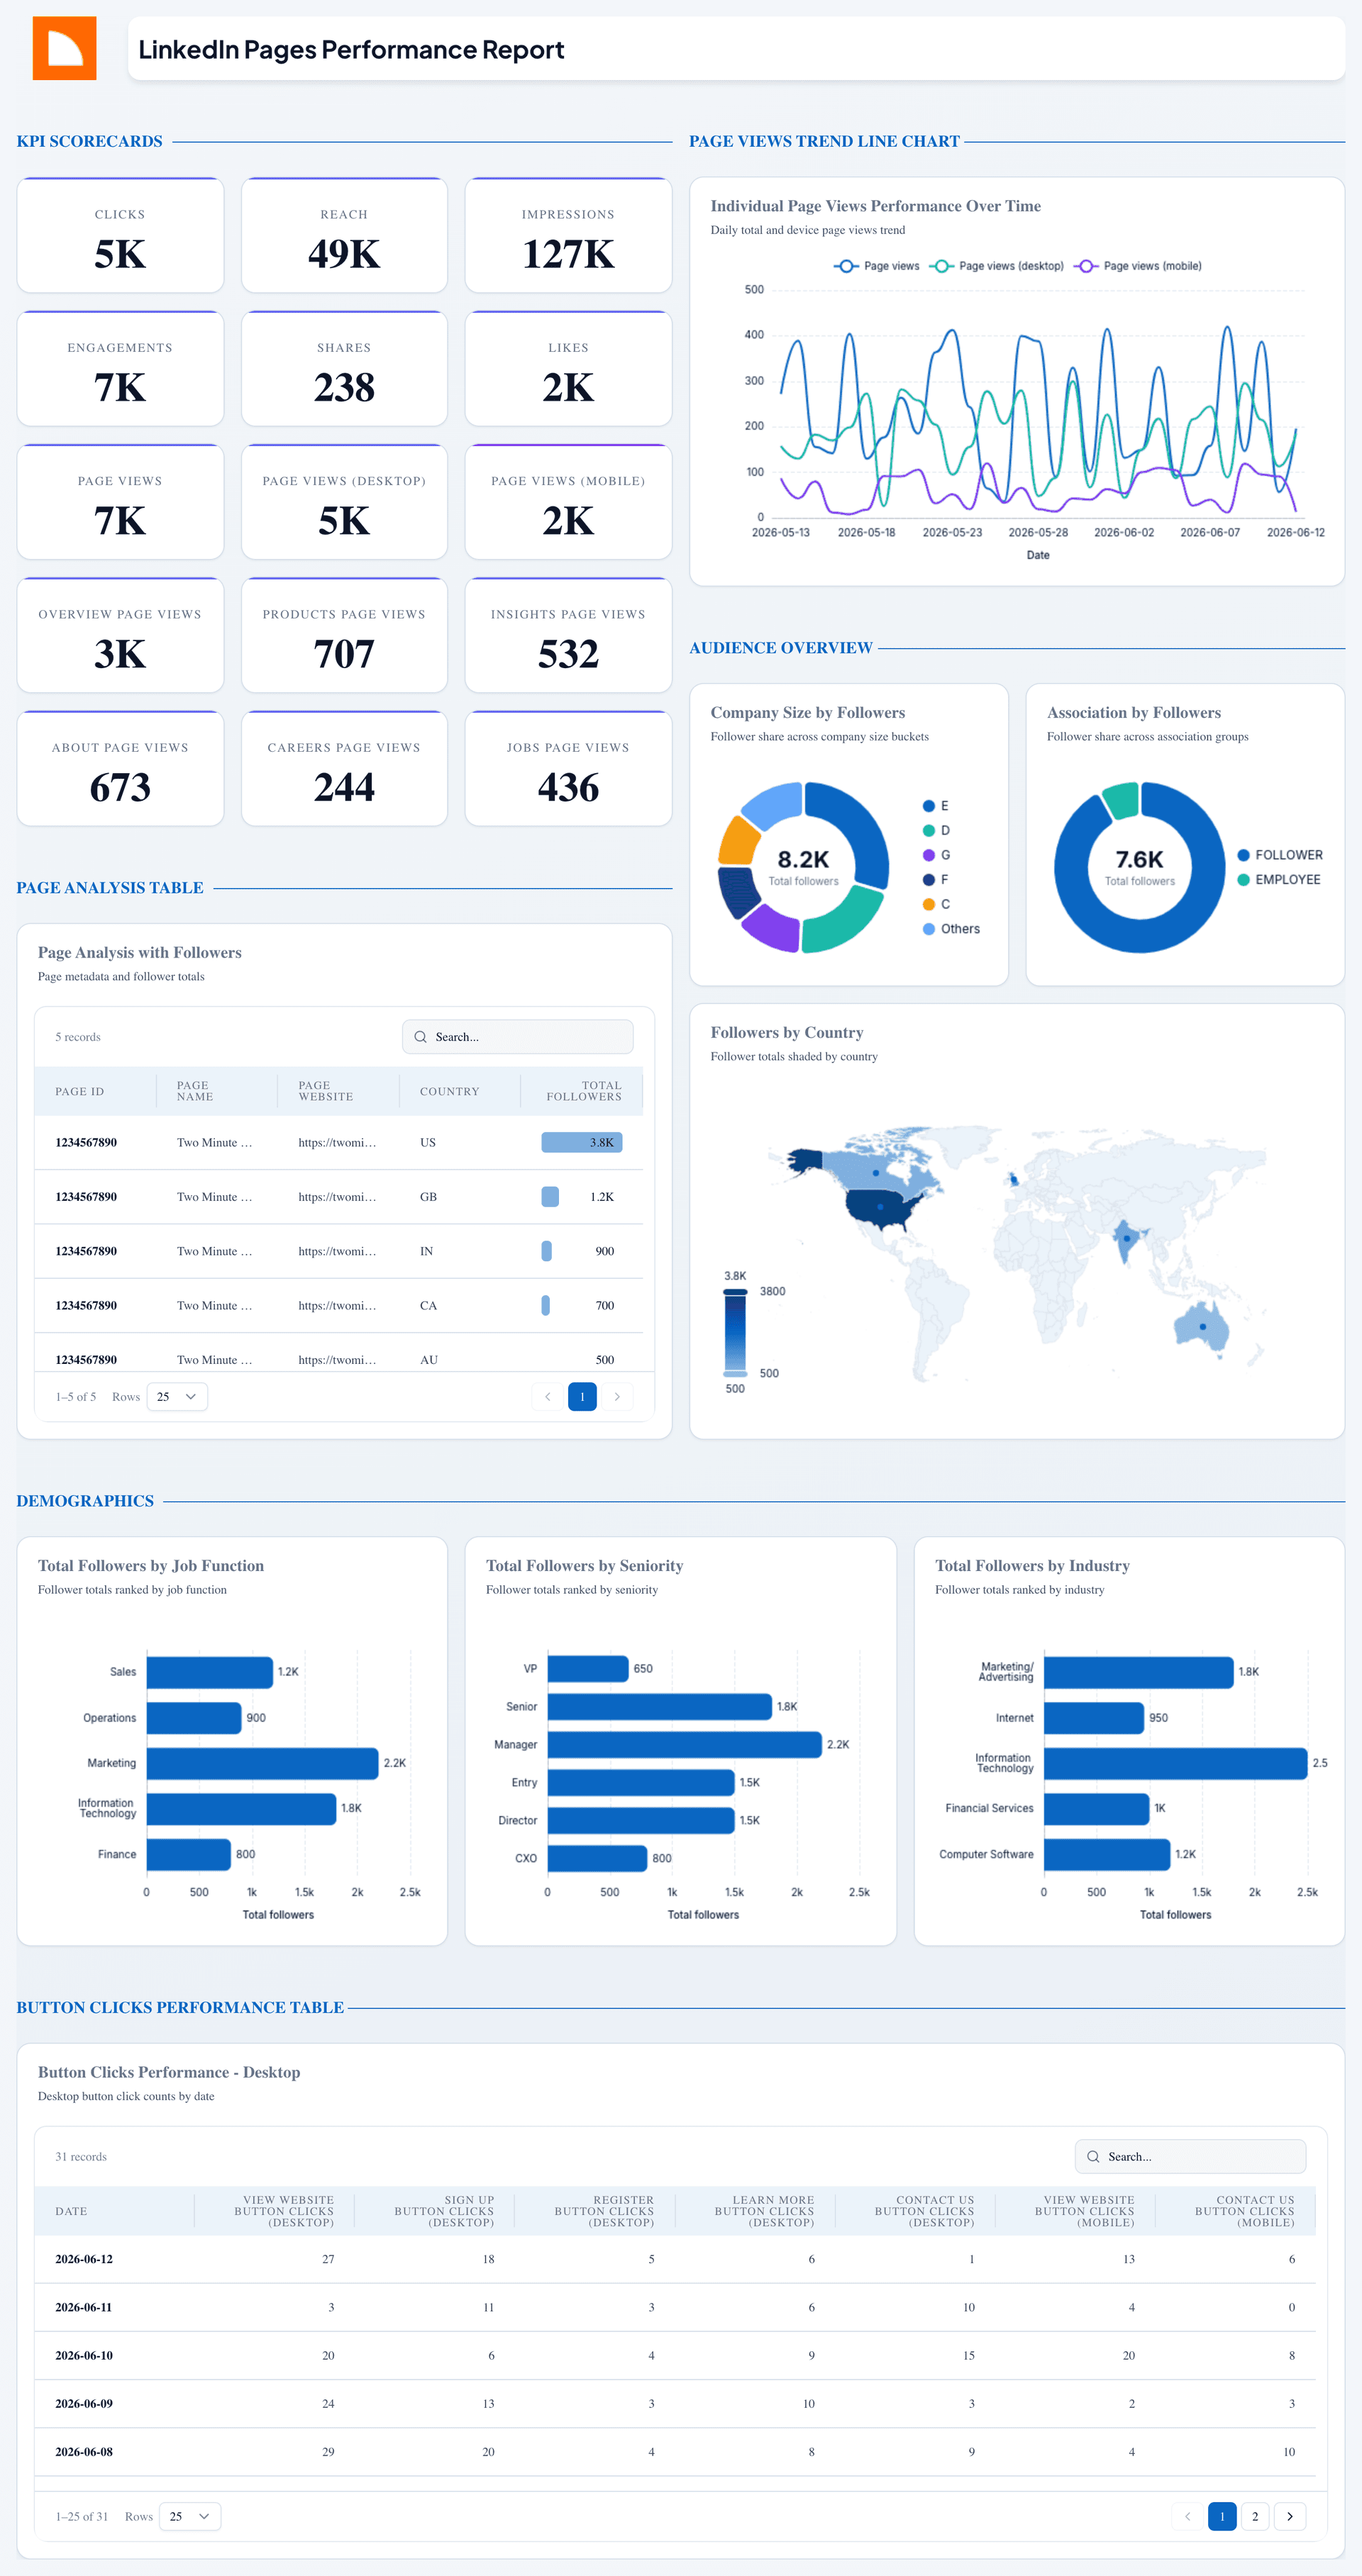The height and width of the screenshot is (2576, 1362).
Task: Click the 3.8K follower bar for US
Action: pyautogui.click(x=582, y=1142)
